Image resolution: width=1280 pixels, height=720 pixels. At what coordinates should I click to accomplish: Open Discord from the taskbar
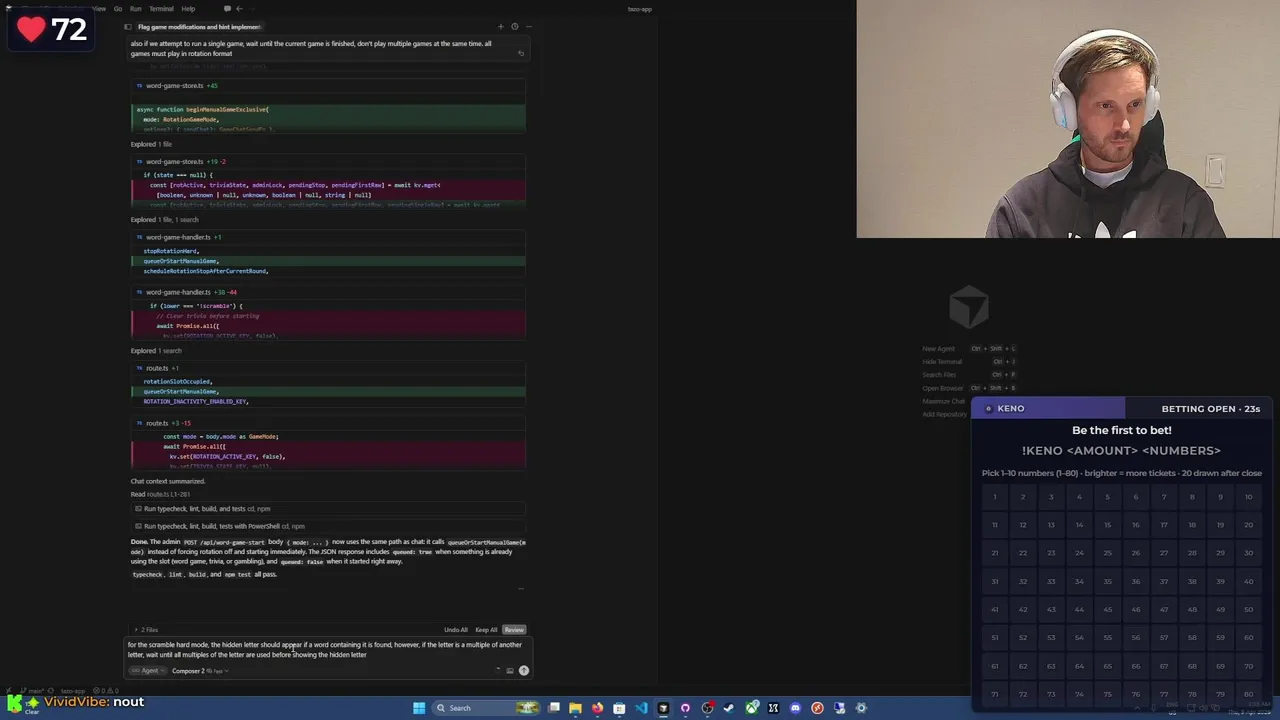[795, 708]
